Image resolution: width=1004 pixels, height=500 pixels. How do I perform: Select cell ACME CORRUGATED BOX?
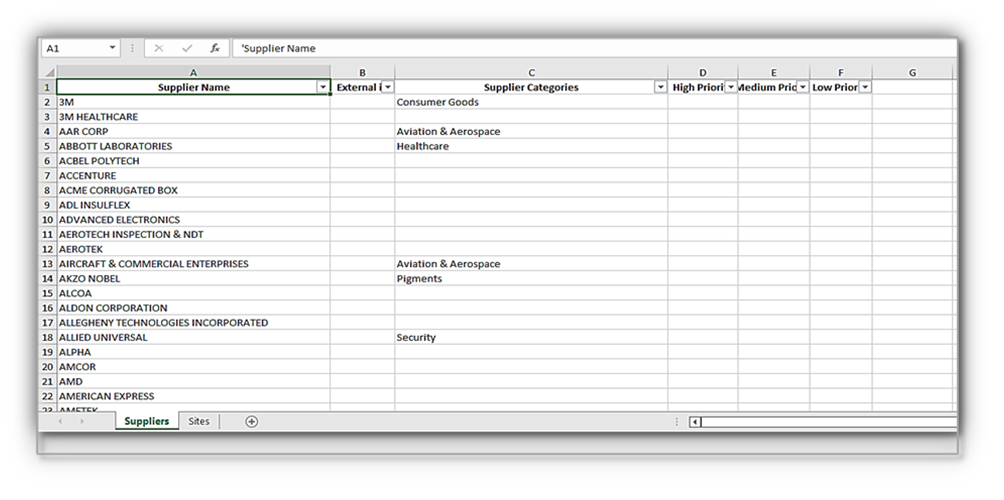pos(193,191)
